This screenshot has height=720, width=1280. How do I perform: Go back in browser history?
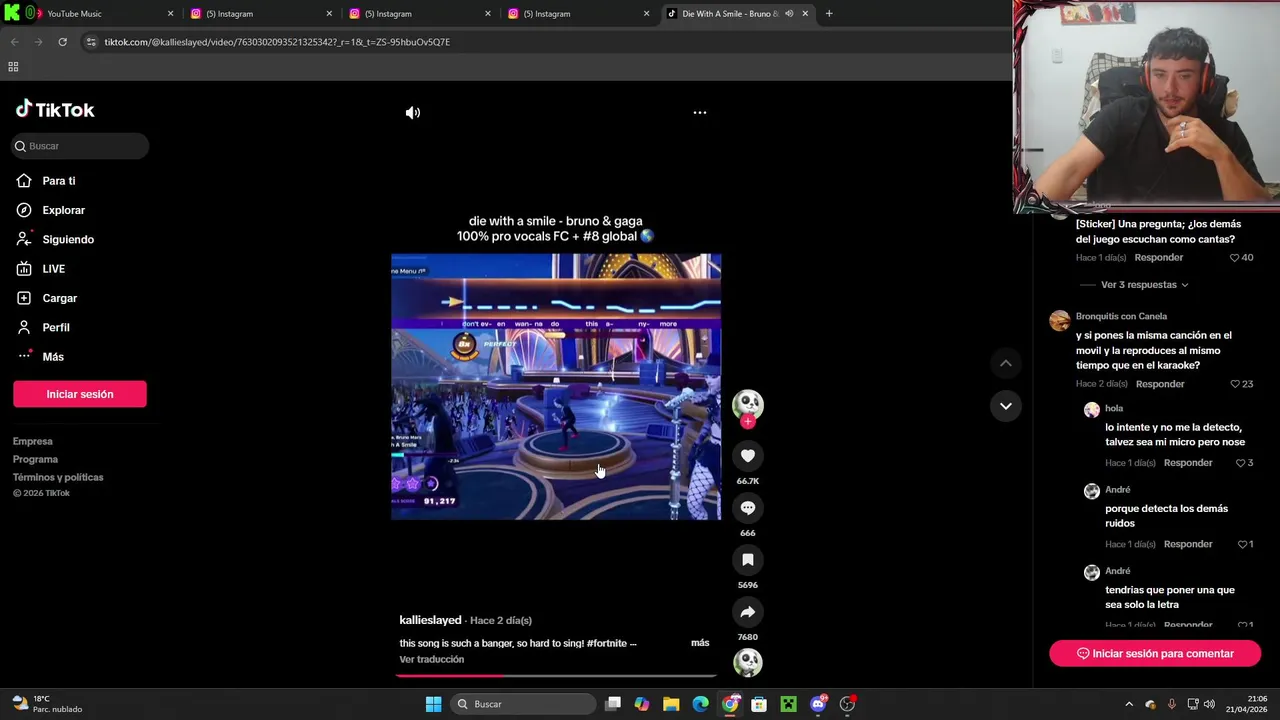(x=14, y=42)
